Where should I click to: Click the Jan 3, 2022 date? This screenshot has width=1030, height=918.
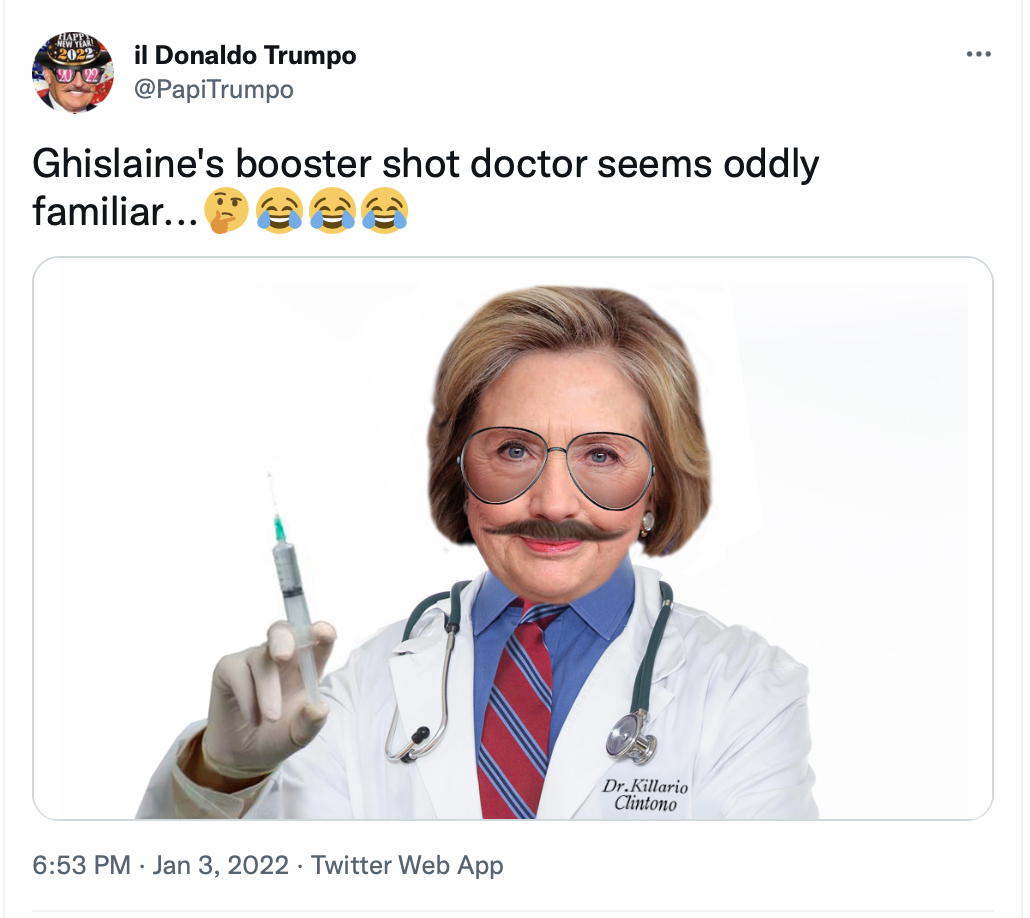221,865
